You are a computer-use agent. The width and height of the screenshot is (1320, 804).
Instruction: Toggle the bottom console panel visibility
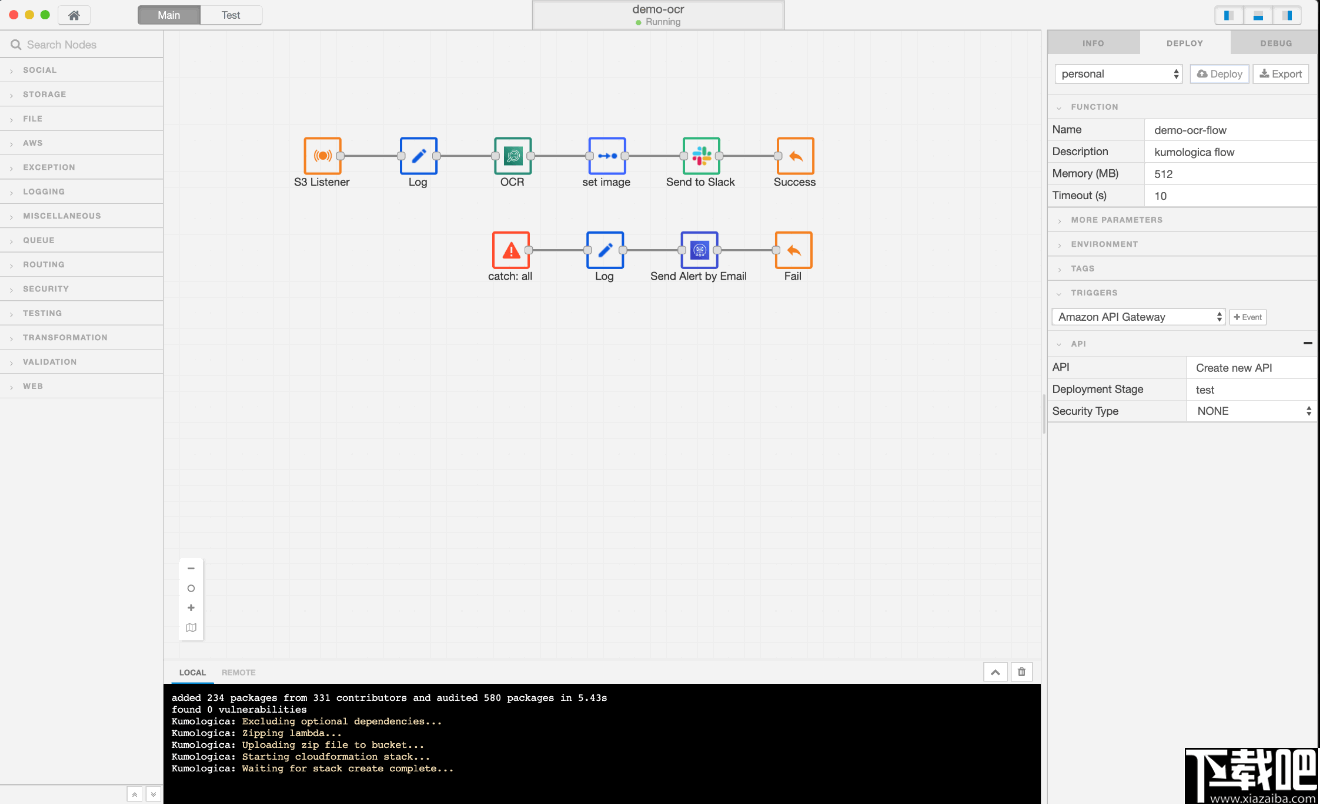1258,15
